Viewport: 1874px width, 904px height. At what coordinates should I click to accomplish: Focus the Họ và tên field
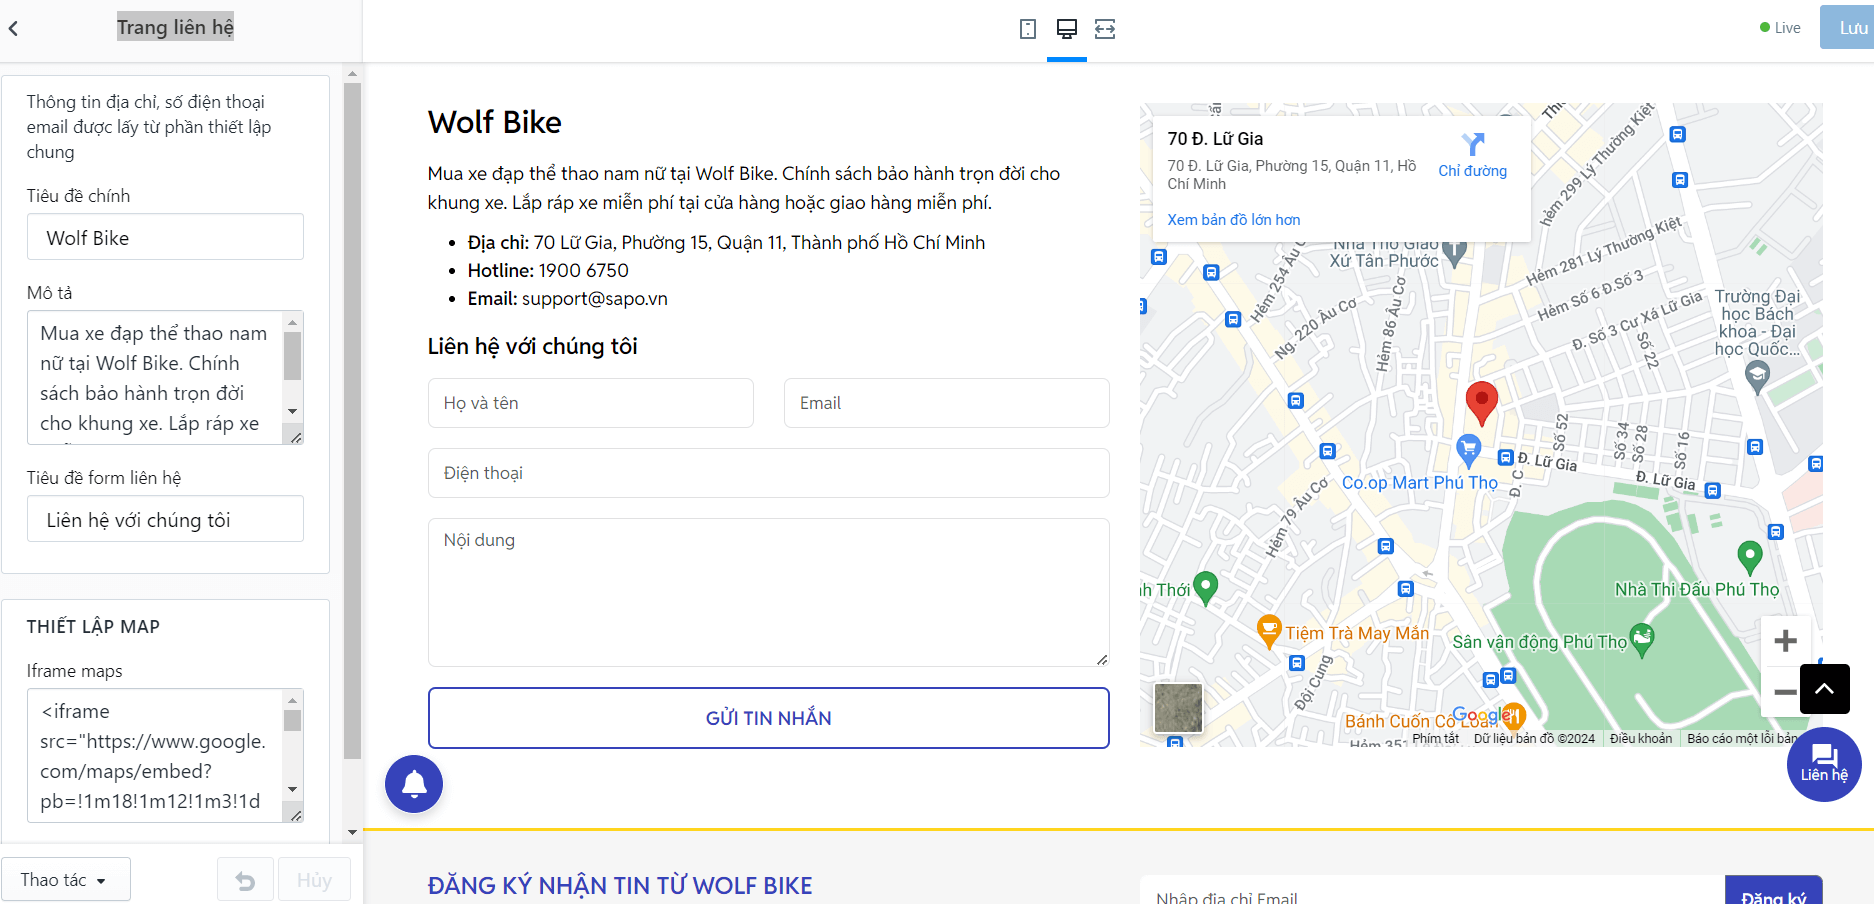[590, 403]
